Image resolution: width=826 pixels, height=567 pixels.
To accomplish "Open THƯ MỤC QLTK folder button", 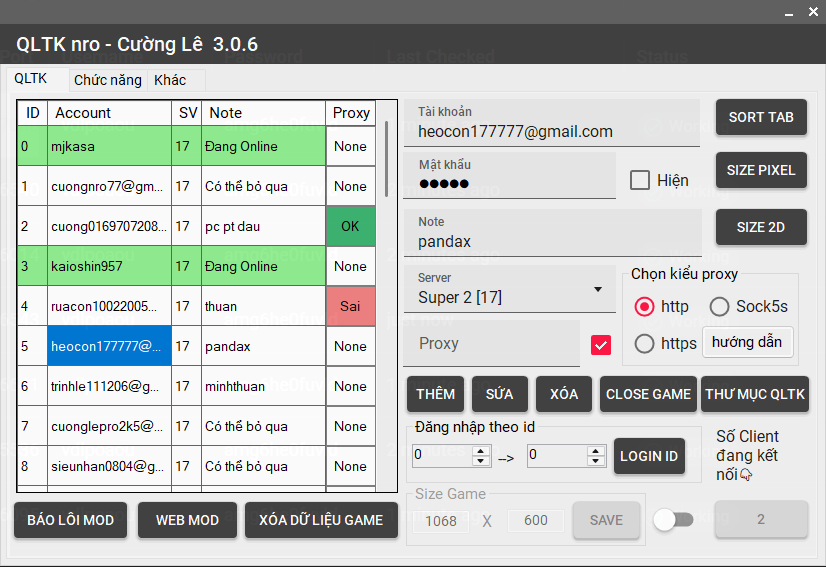I will [x=755, y=394].
